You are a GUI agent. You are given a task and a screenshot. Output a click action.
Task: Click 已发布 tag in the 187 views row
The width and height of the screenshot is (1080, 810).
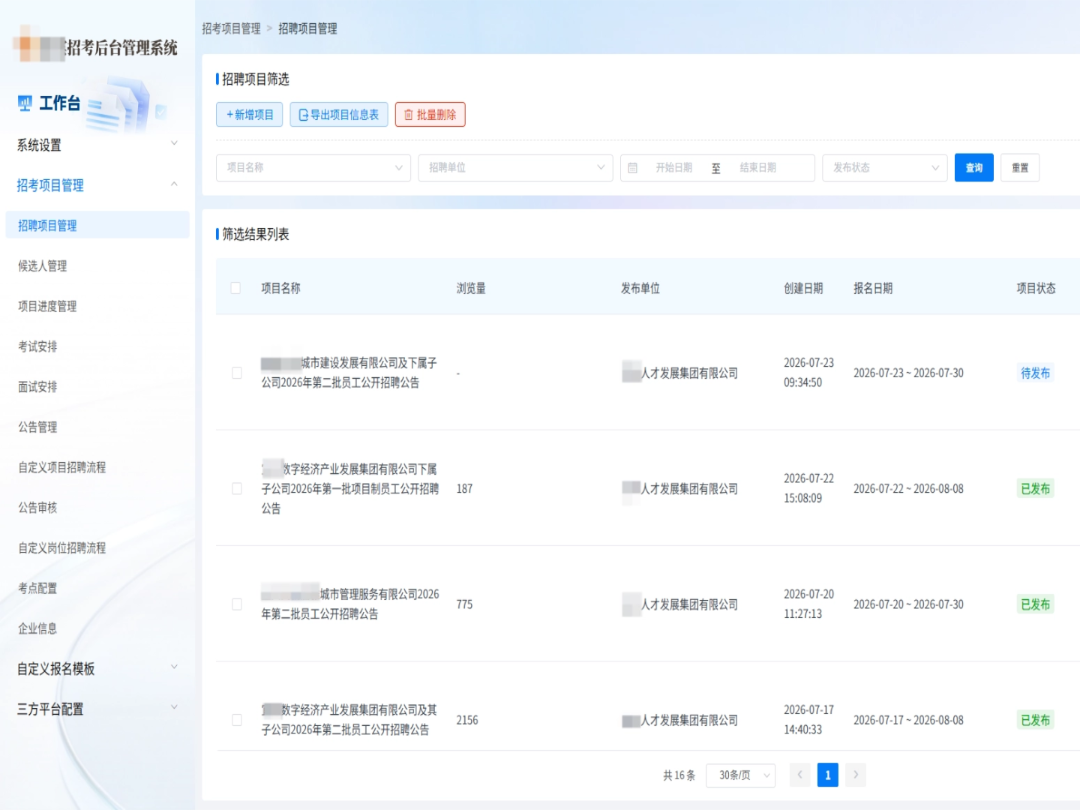click(x=1035, y=488)
